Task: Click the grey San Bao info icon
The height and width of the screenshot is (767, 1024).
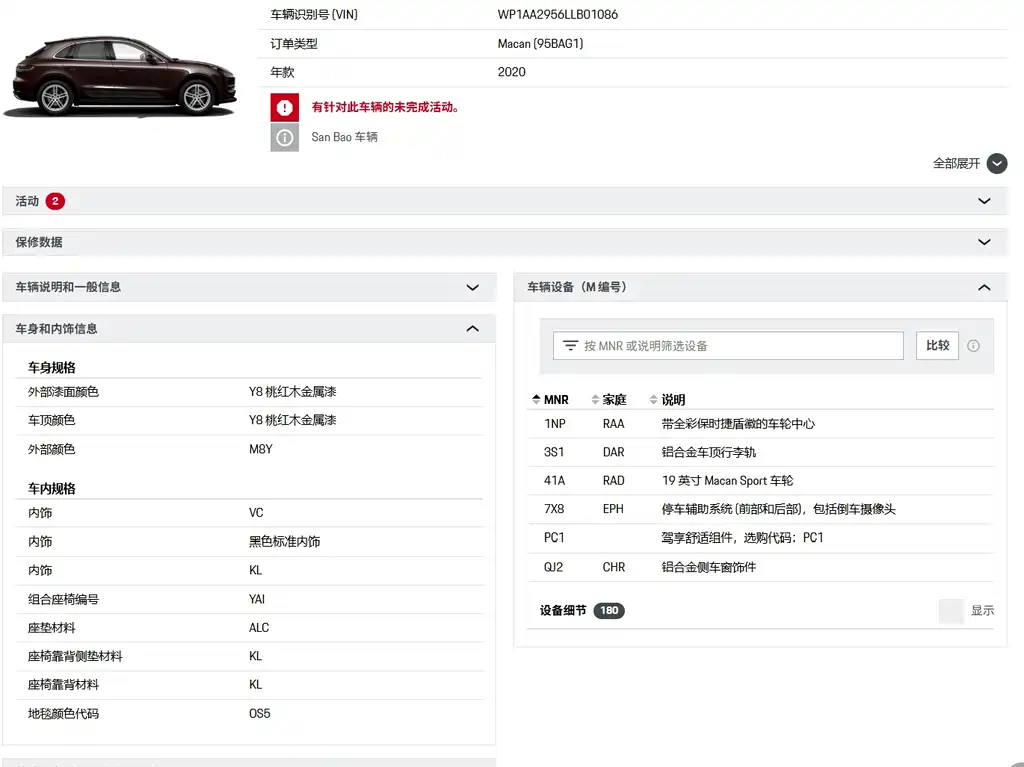Action: pyautogui.click(x=285, y=138)
